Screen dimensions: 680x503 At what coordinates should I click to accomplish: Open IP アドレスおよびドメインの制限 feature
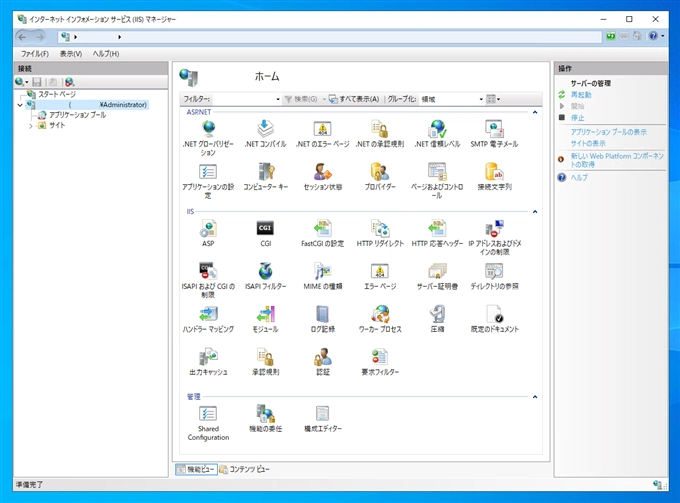[494, 237]
